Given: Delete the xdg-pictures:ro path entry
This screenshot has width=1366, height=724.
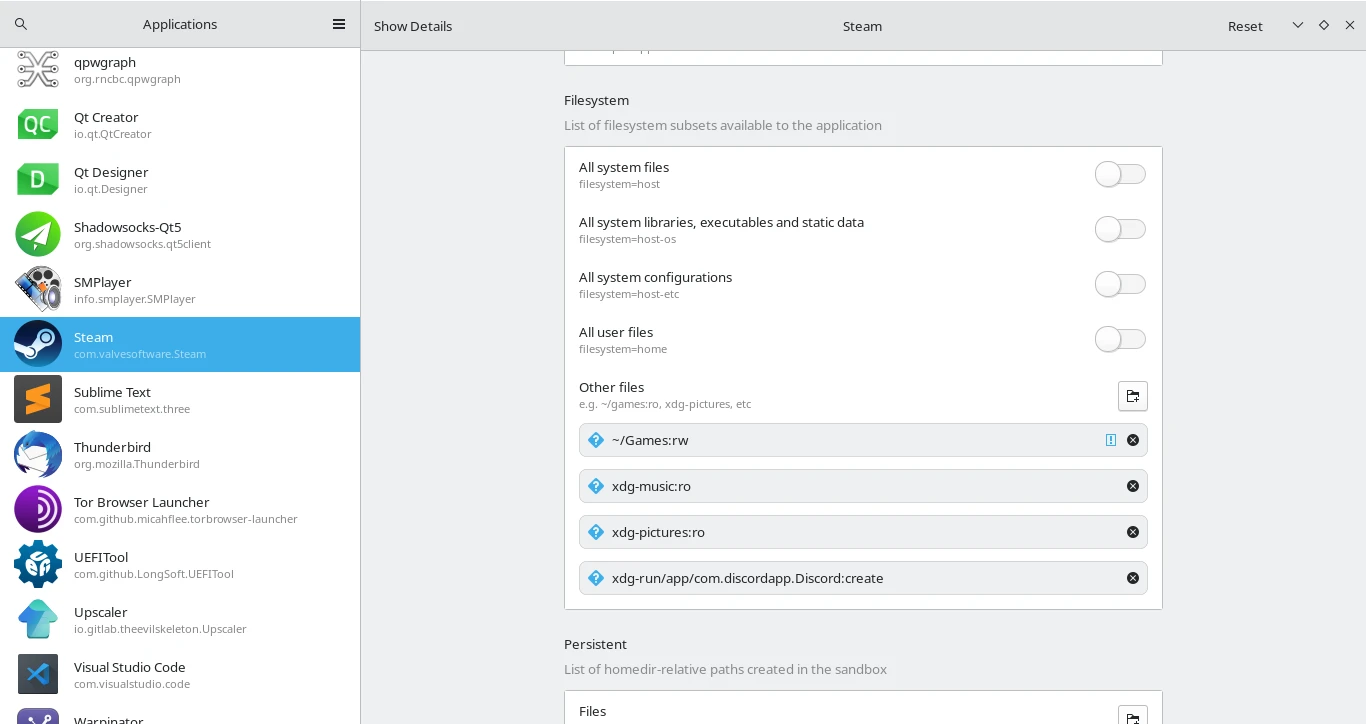Looking at the screenshot, I should pos(1133,532).
